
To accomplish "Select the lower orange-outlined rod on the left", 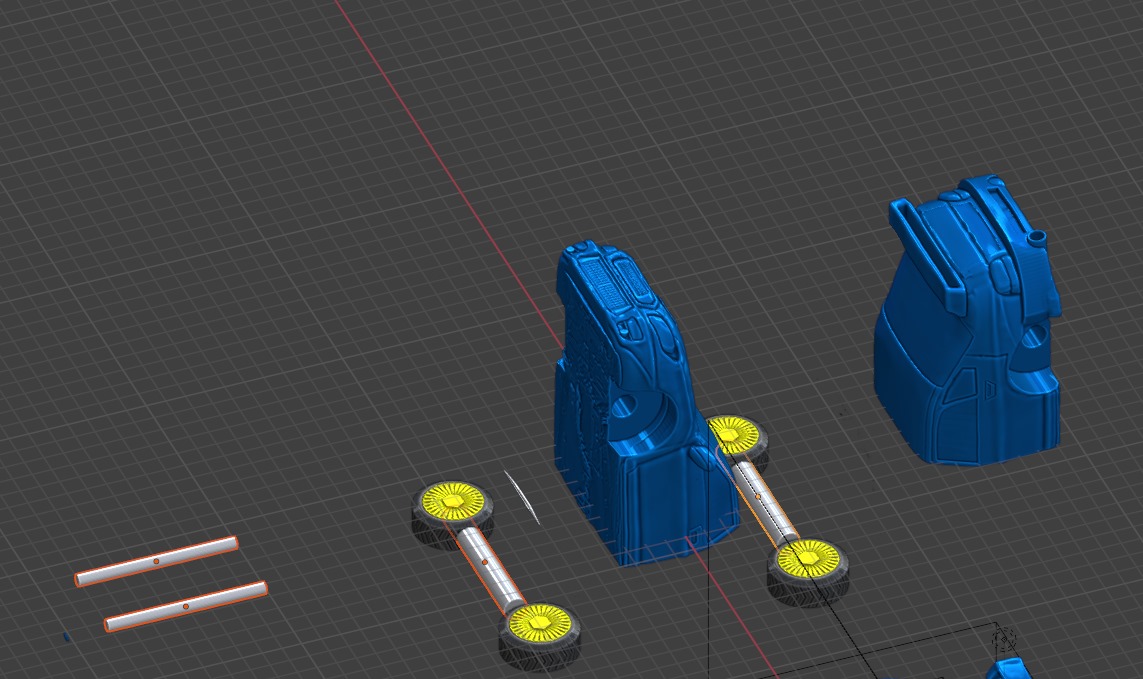I will pyautogui.click(x=186, y=607).
